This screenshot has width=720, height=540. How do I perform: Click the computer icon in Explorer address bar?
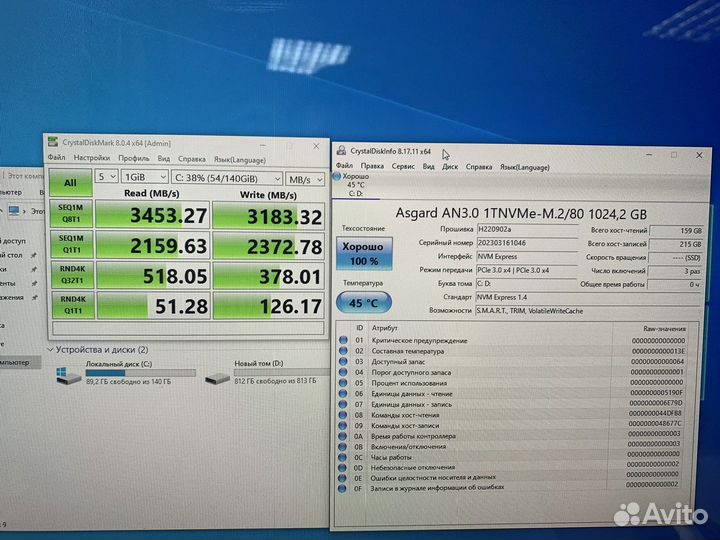[x=14, y=211]
